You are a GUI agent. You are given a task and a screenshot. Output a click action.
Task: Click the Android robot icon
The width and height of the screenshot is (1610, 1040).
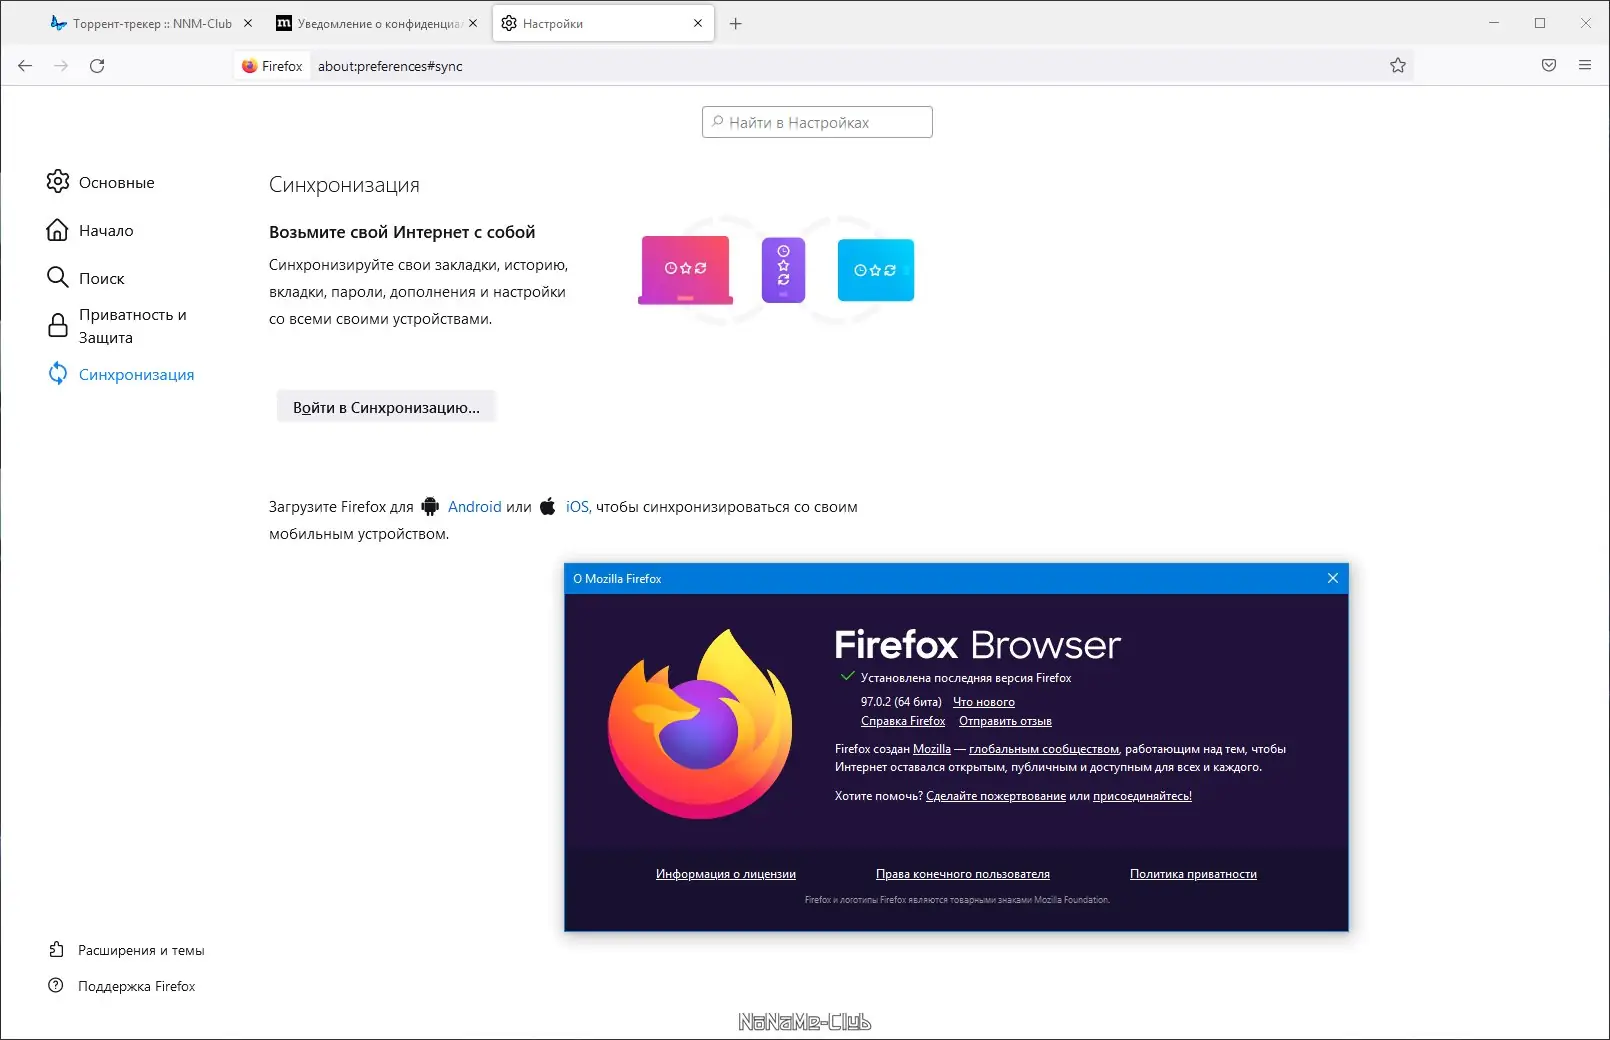[x=431, y=507]
